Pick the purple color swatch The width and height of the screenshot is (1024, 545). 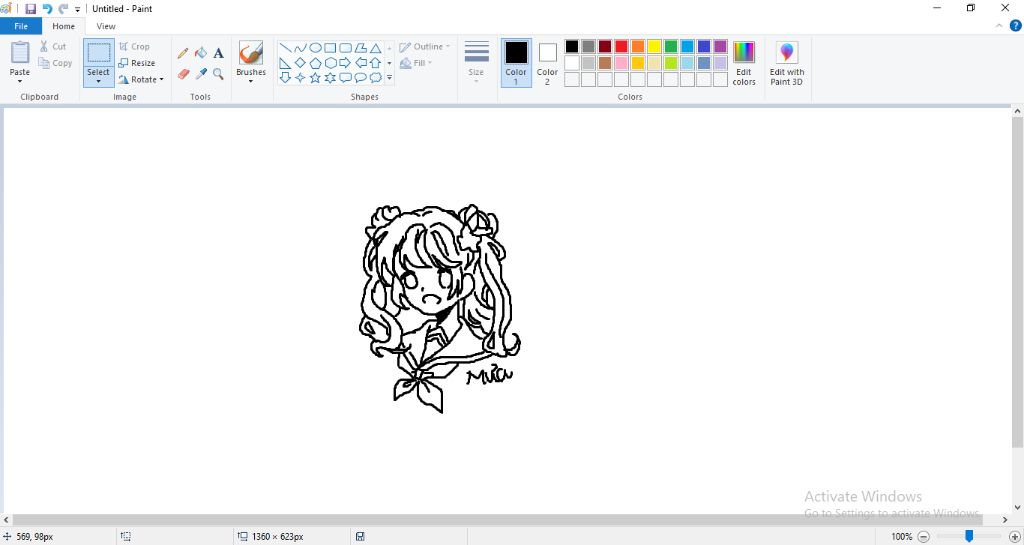tap(720, 46)
